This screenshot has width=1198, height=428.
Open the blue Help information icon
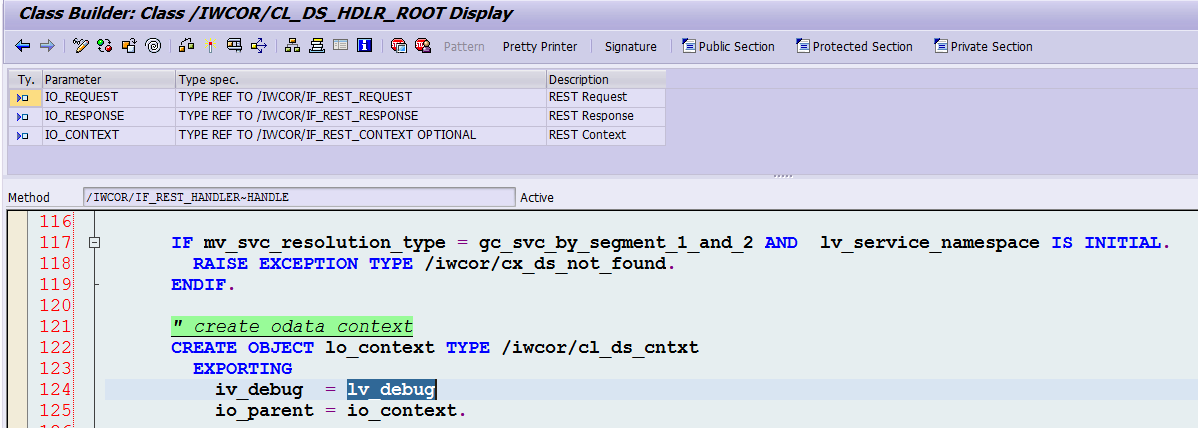coord(364,46)
